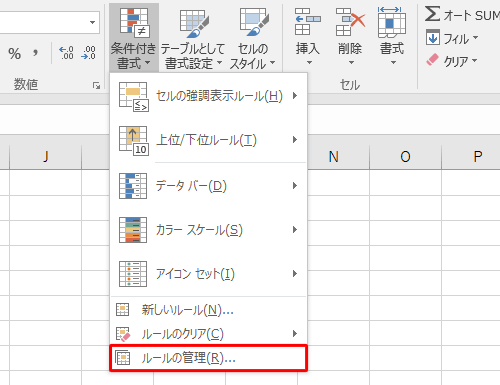The image size is (500, 385).
Task: Open ルールのクリア(C) submenu
Action: (x=208, y=334)
